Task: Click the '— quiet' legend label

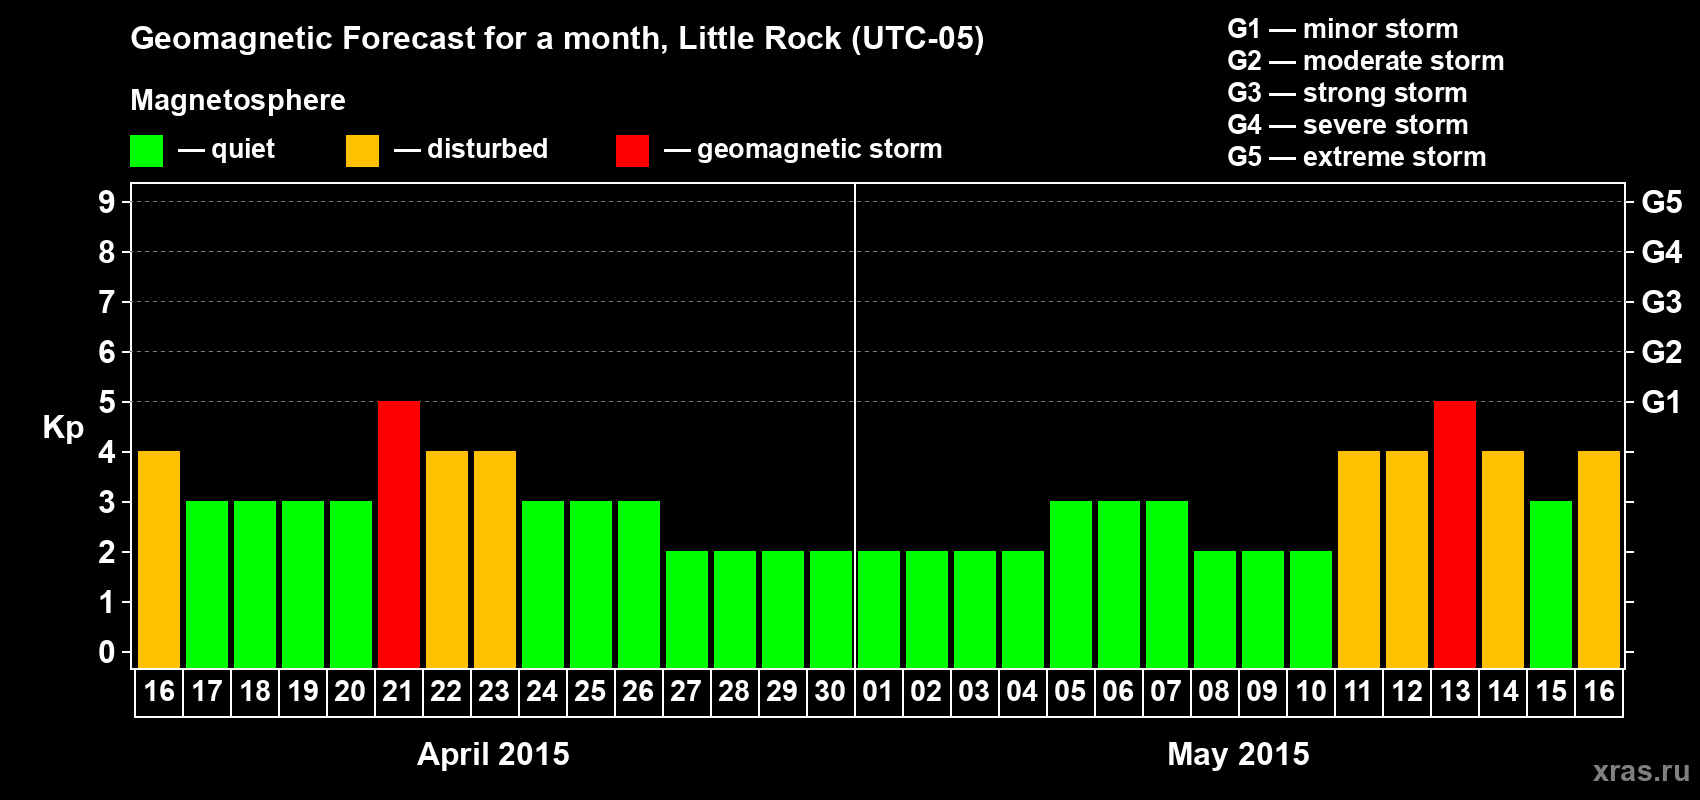Action: pyautogui.click(x=226, y=149)
